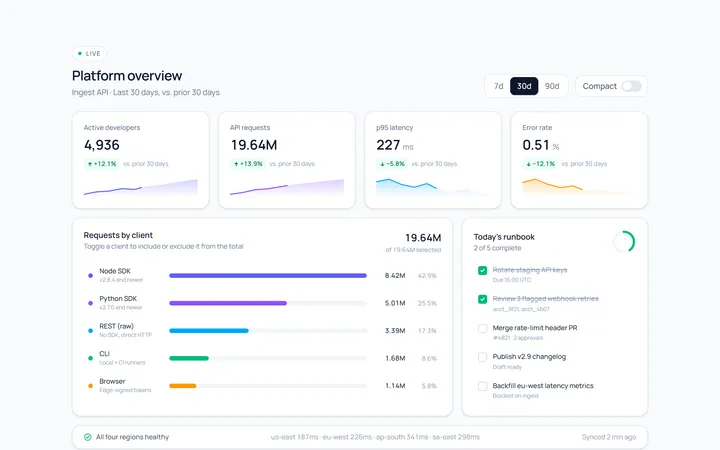Screen dimensions: 720x450
Task: Toggle REST (raw) client dot
Action: coord(90,331)
